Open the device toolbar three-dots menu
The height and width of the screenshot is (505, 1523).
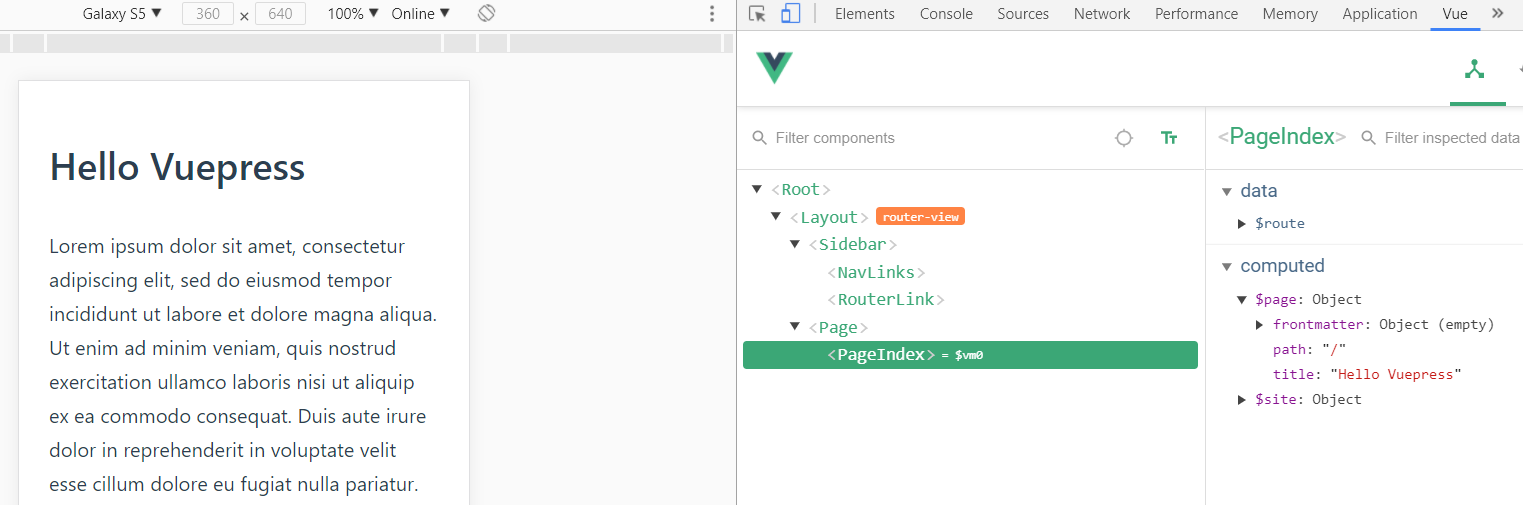(x=712, y=14)
